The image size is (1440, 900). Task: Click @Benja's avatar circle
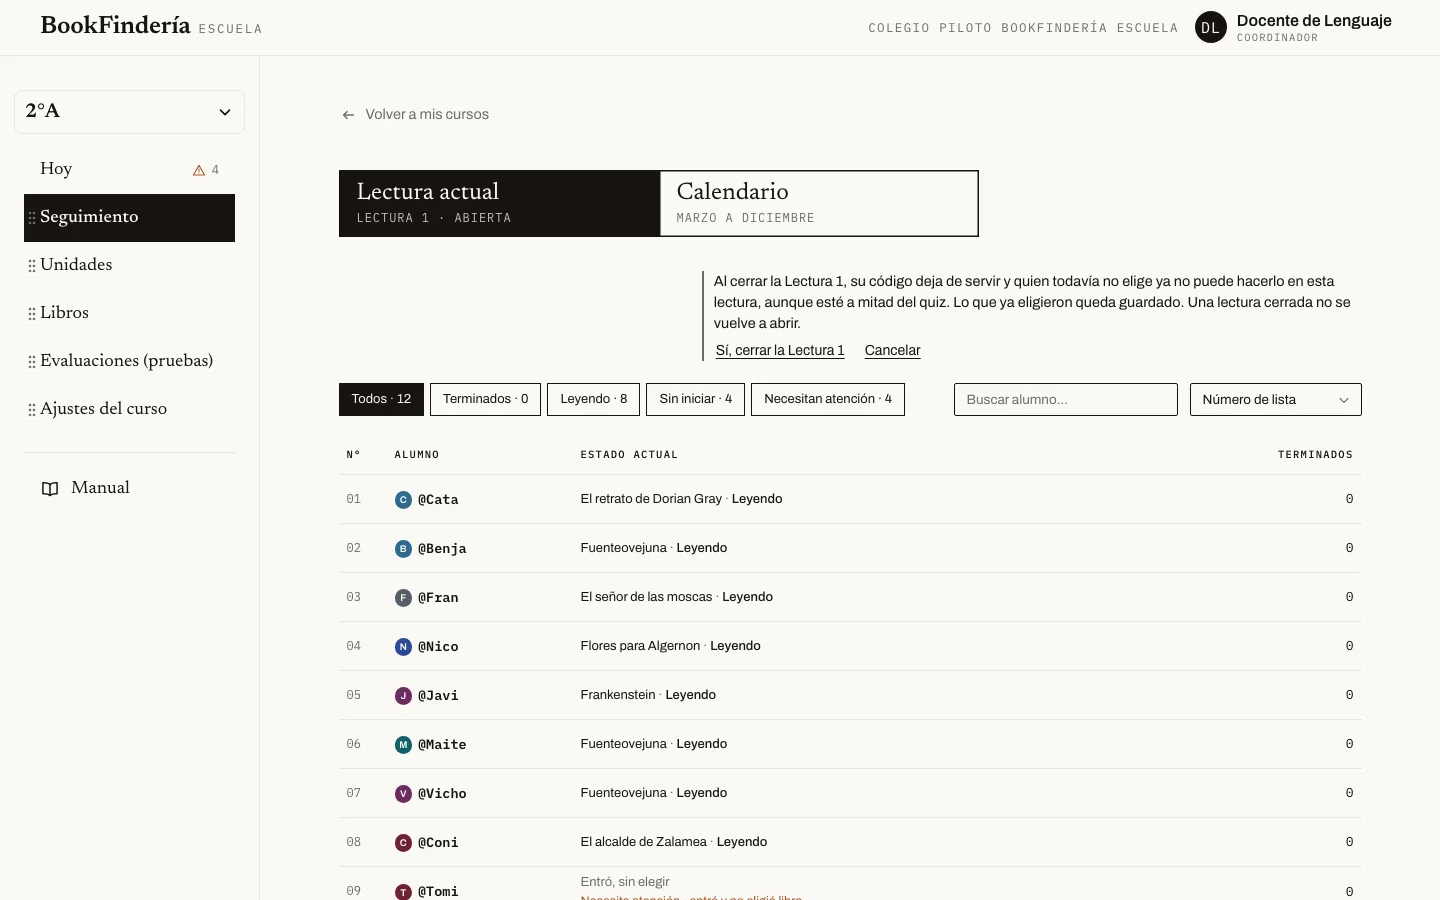point(403,549)
